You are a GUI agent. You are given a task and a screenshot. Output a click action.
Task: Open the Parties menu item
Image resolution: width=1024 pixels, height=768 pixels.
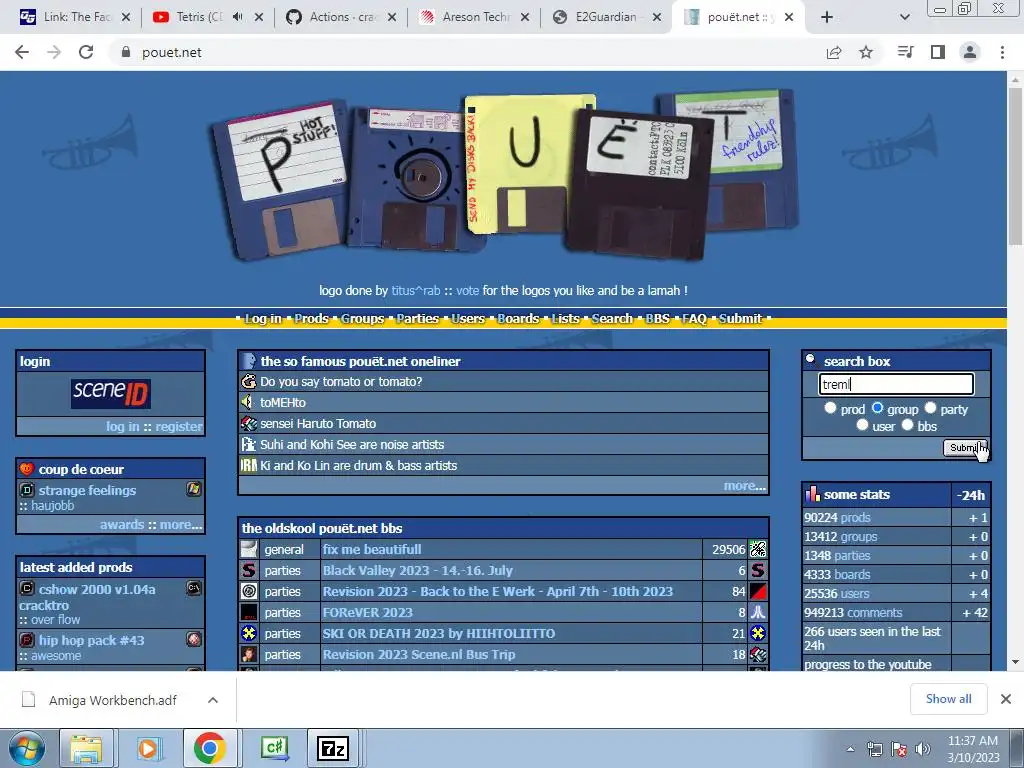click(417, 319)
